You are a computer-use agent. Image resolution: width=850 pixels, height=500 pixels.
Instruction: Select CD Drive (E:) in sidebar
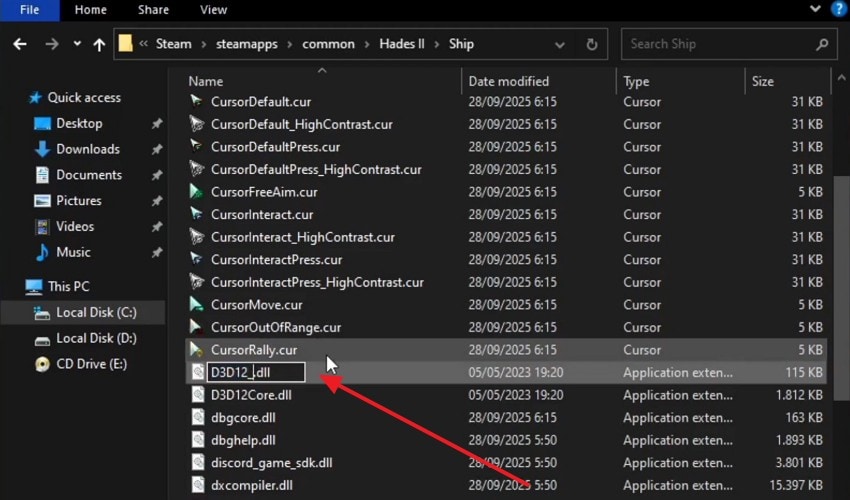91,364
